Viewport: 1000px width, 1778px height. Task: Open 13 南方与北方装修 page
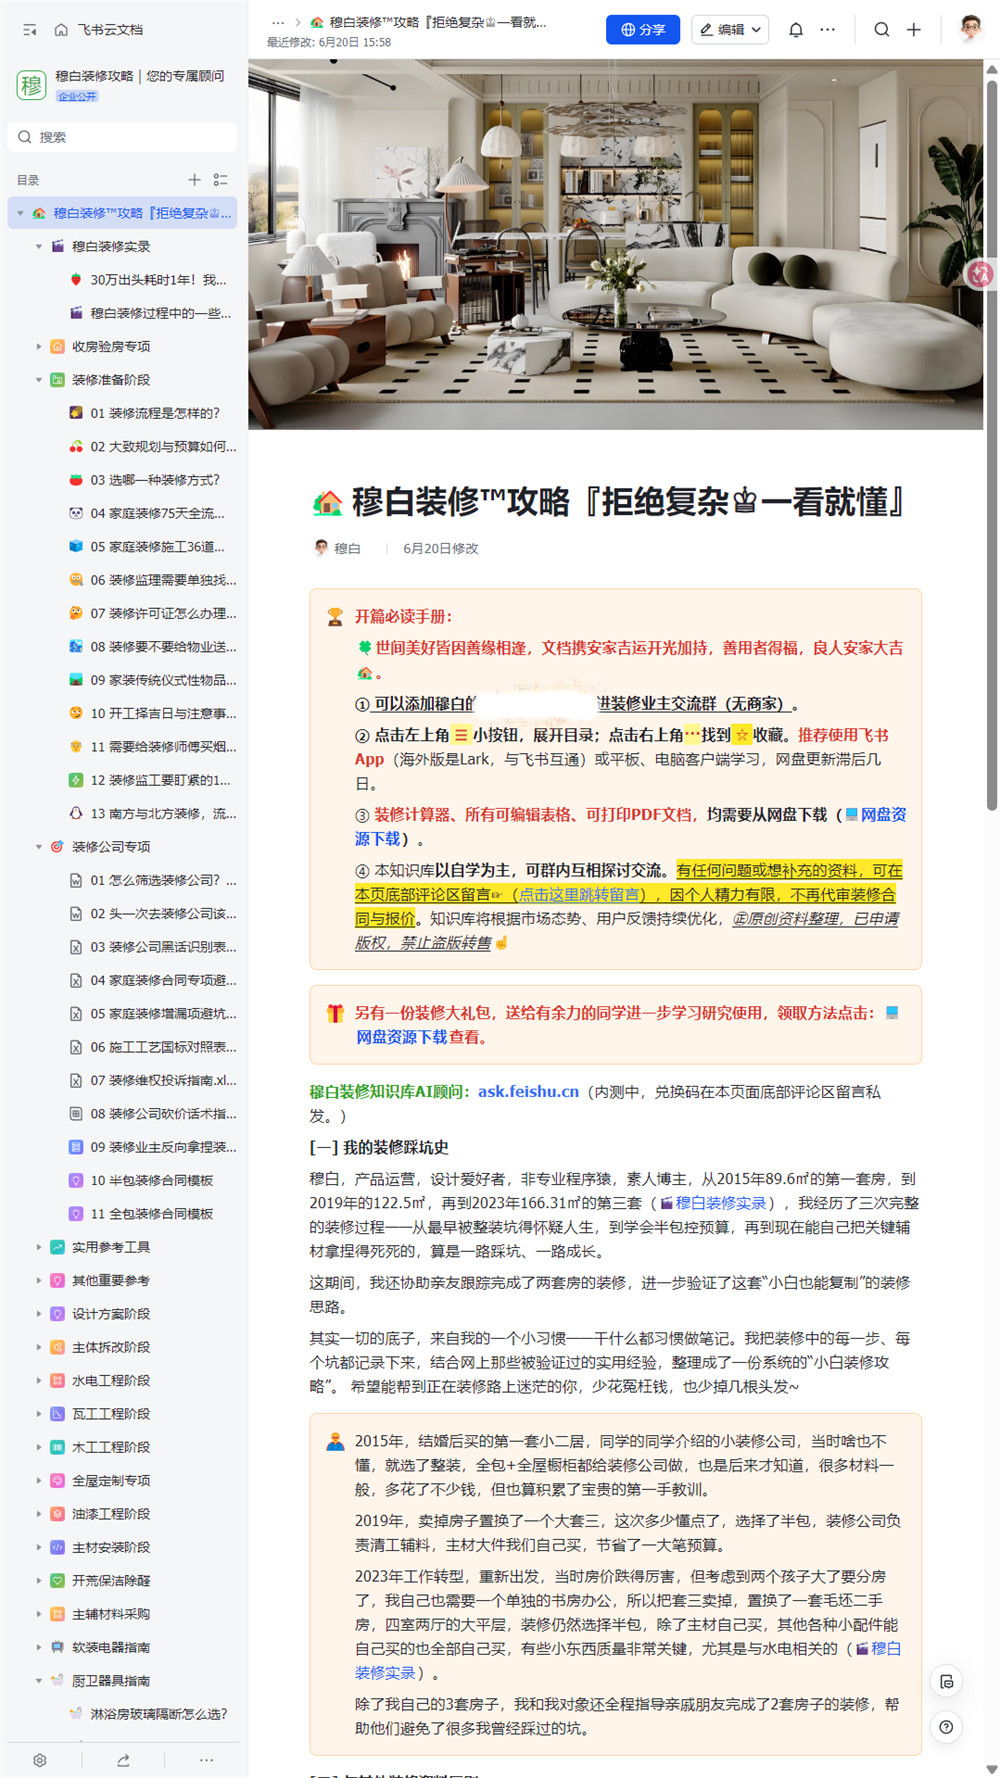click(x=163, y=813)
